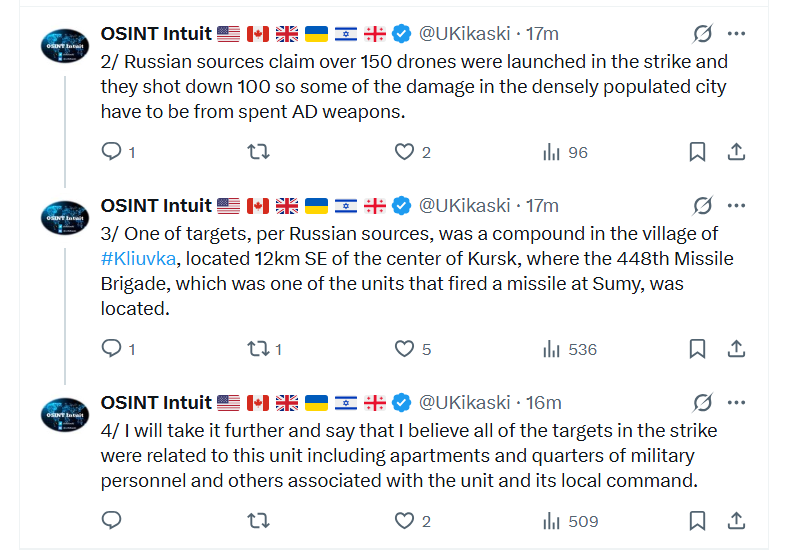Reply to the 2/ drones tweet
This screenshot has height=550, width=785.
111,151
